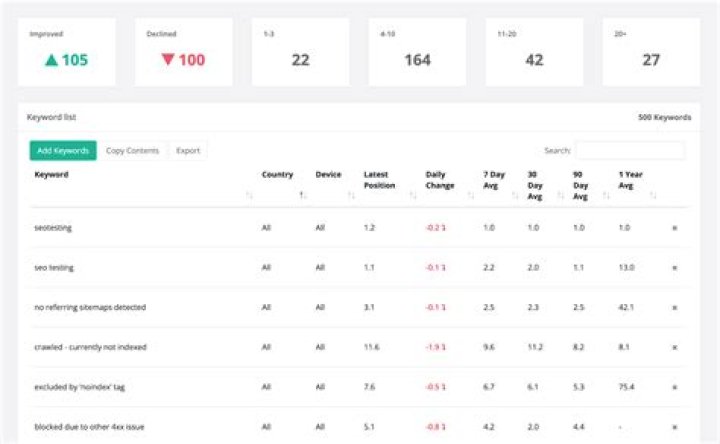Sort by Country column arrows icon

point(302,196)
